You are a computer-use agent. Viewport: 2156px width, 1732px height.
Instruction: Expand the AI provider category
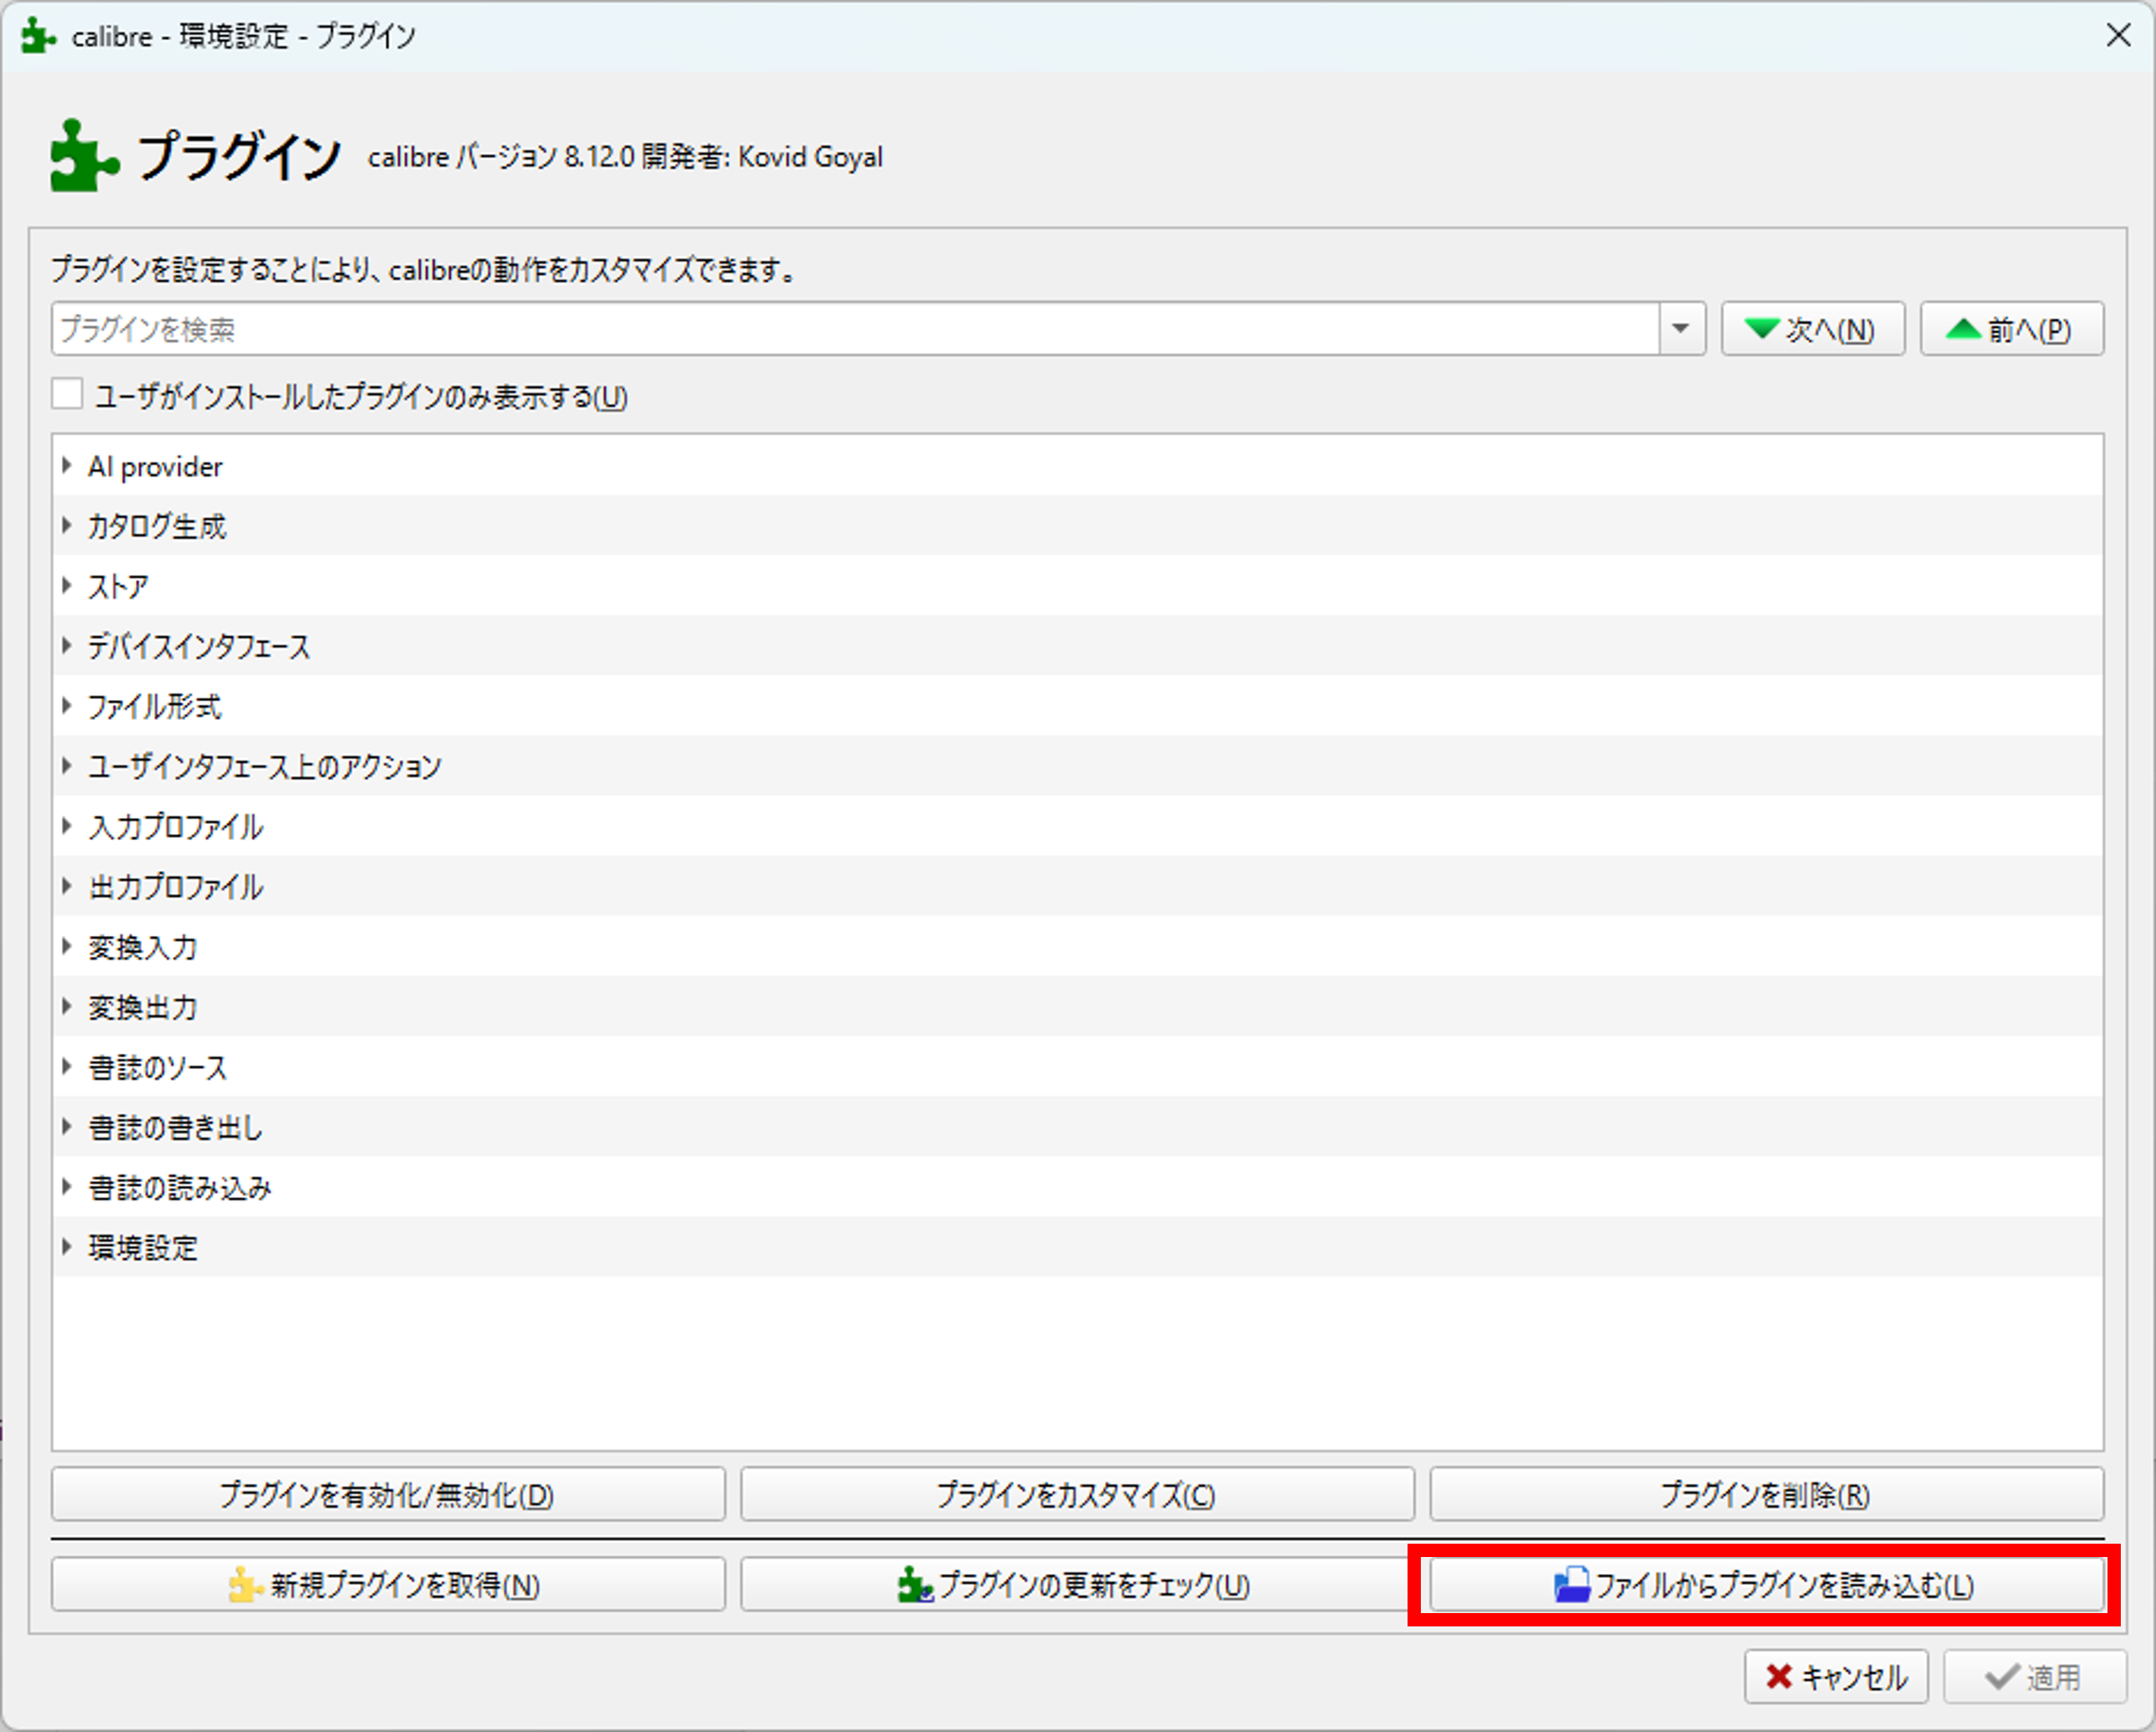(x=67, y=466)
